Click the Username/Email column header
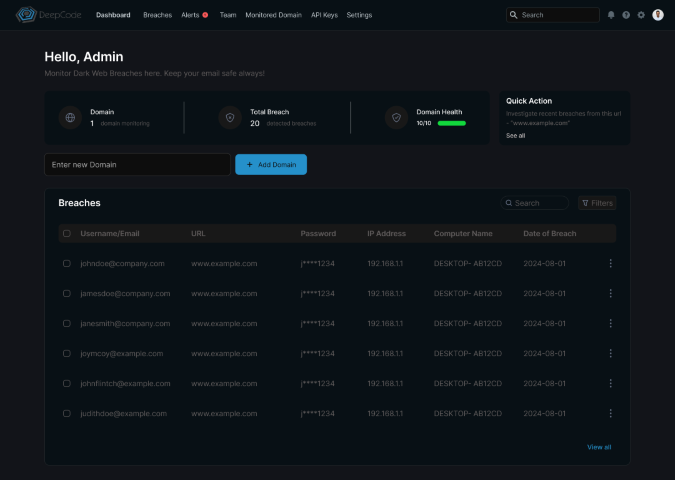Screen dimensions: 675x480 [110, 233]
